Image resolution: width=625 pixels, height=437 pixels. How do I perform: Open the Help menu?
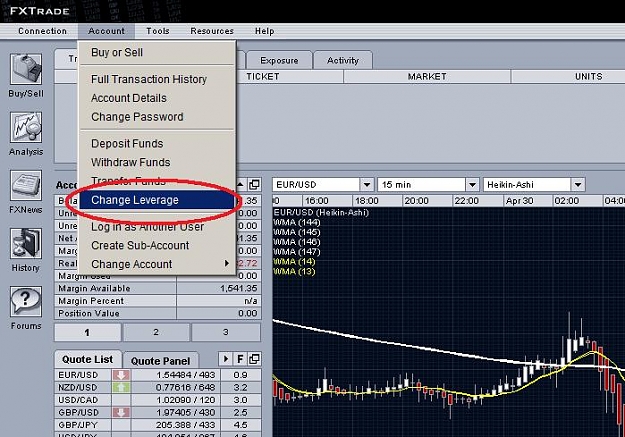click(x=265, y=31)
